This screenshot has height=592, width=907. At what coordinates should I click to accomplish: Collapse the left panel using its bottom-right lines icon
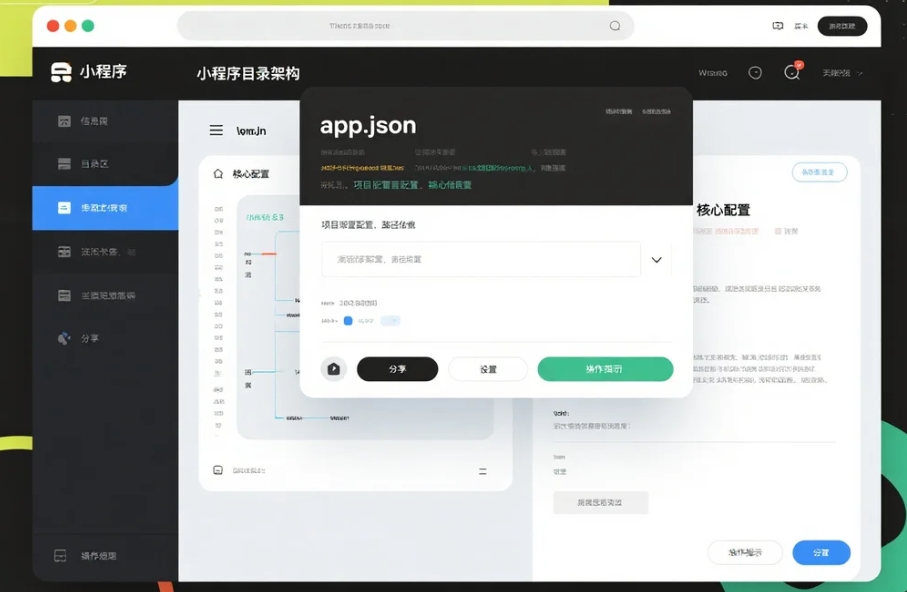point(482,470)
